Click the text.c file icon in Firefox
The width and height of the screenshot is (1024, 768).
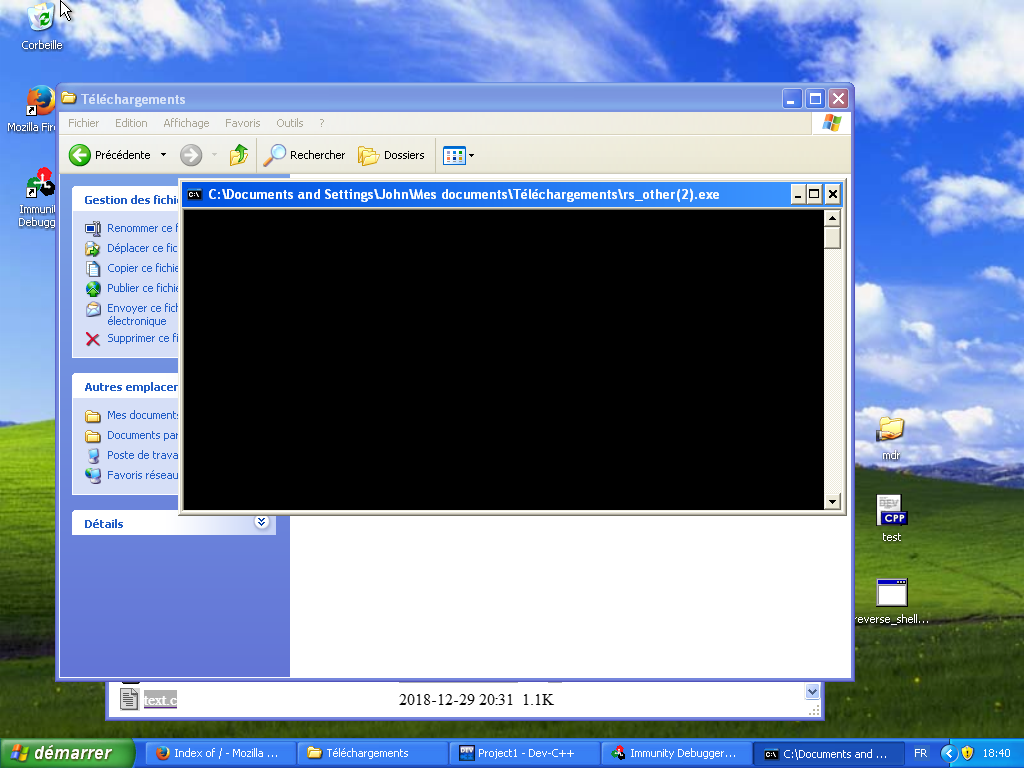pos(129,699)
